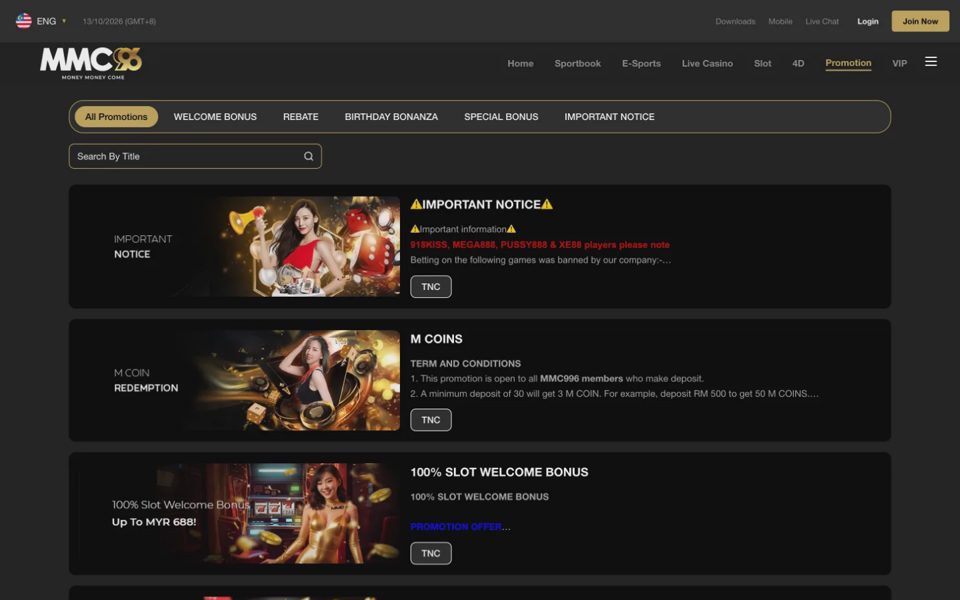The height and width of the screenshot is (600, 960).
Task: Open TNC for Important Notice
Action: coord(431,287)
